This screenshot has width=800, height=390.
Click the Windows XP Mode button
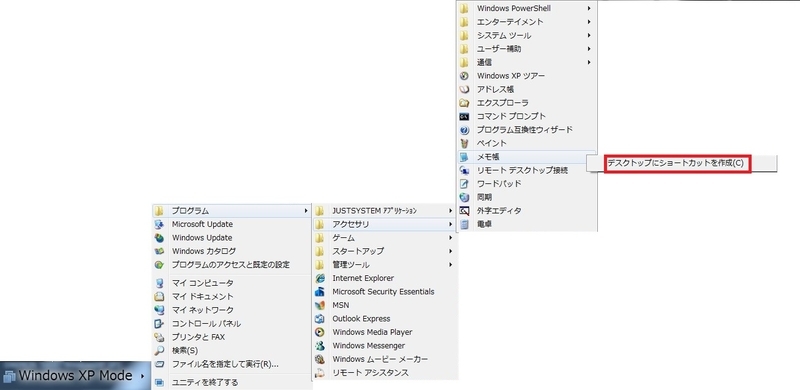pos(75,376)
